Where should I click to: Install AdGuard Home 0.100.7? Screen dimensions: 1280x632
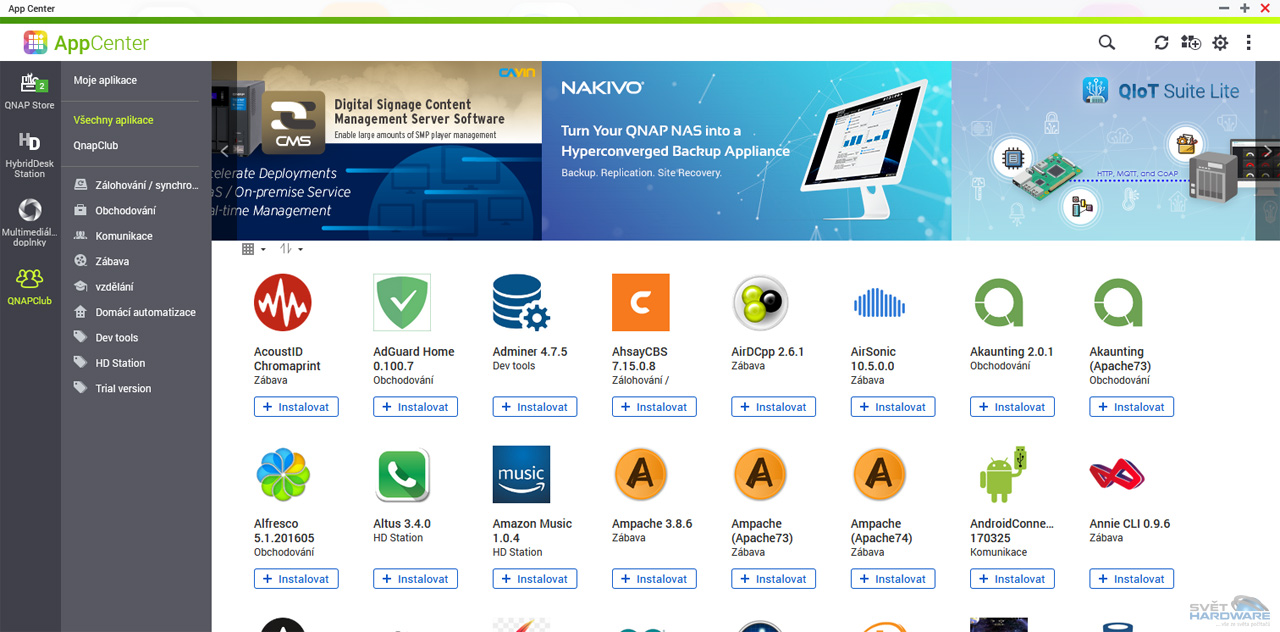click(415, 407)
